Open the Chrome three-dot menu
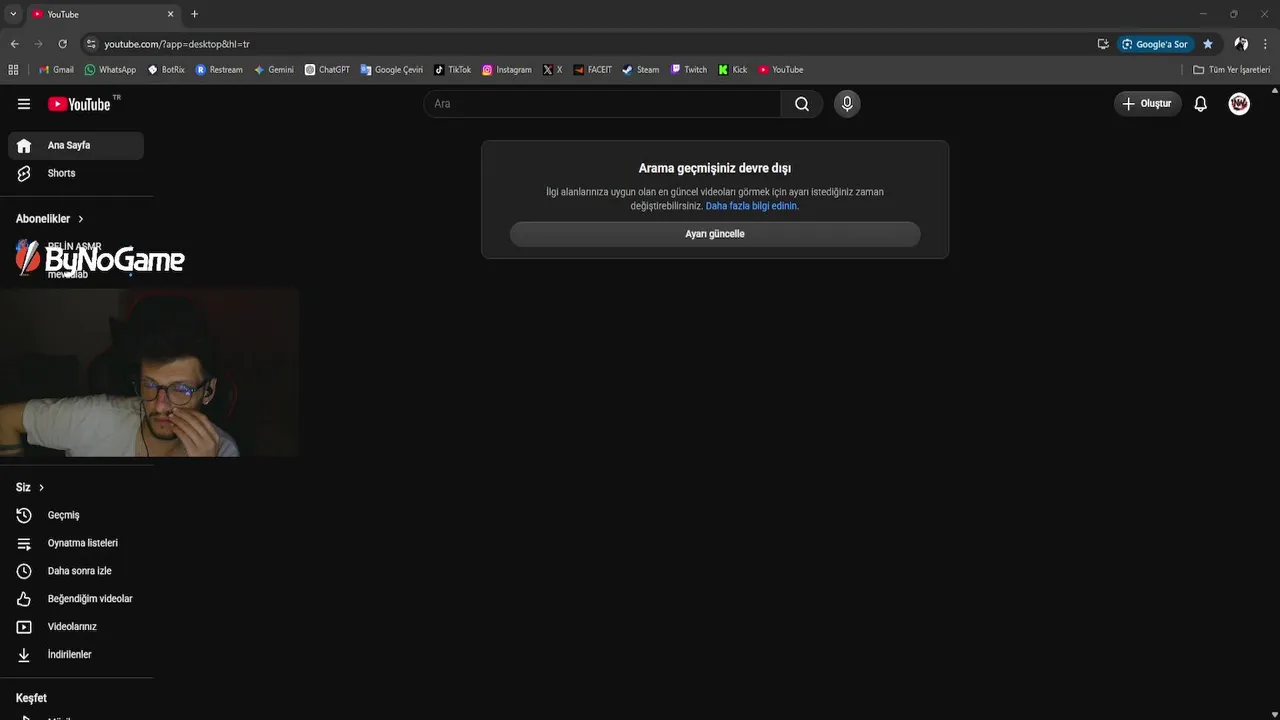 [x=1266, y=44]
